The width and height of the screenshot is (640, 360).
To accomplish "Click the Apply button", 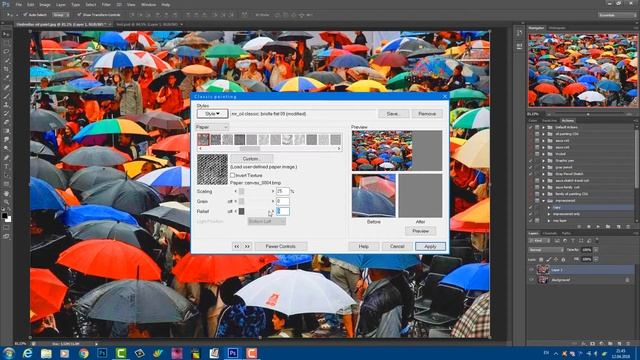I will [430, 246].
